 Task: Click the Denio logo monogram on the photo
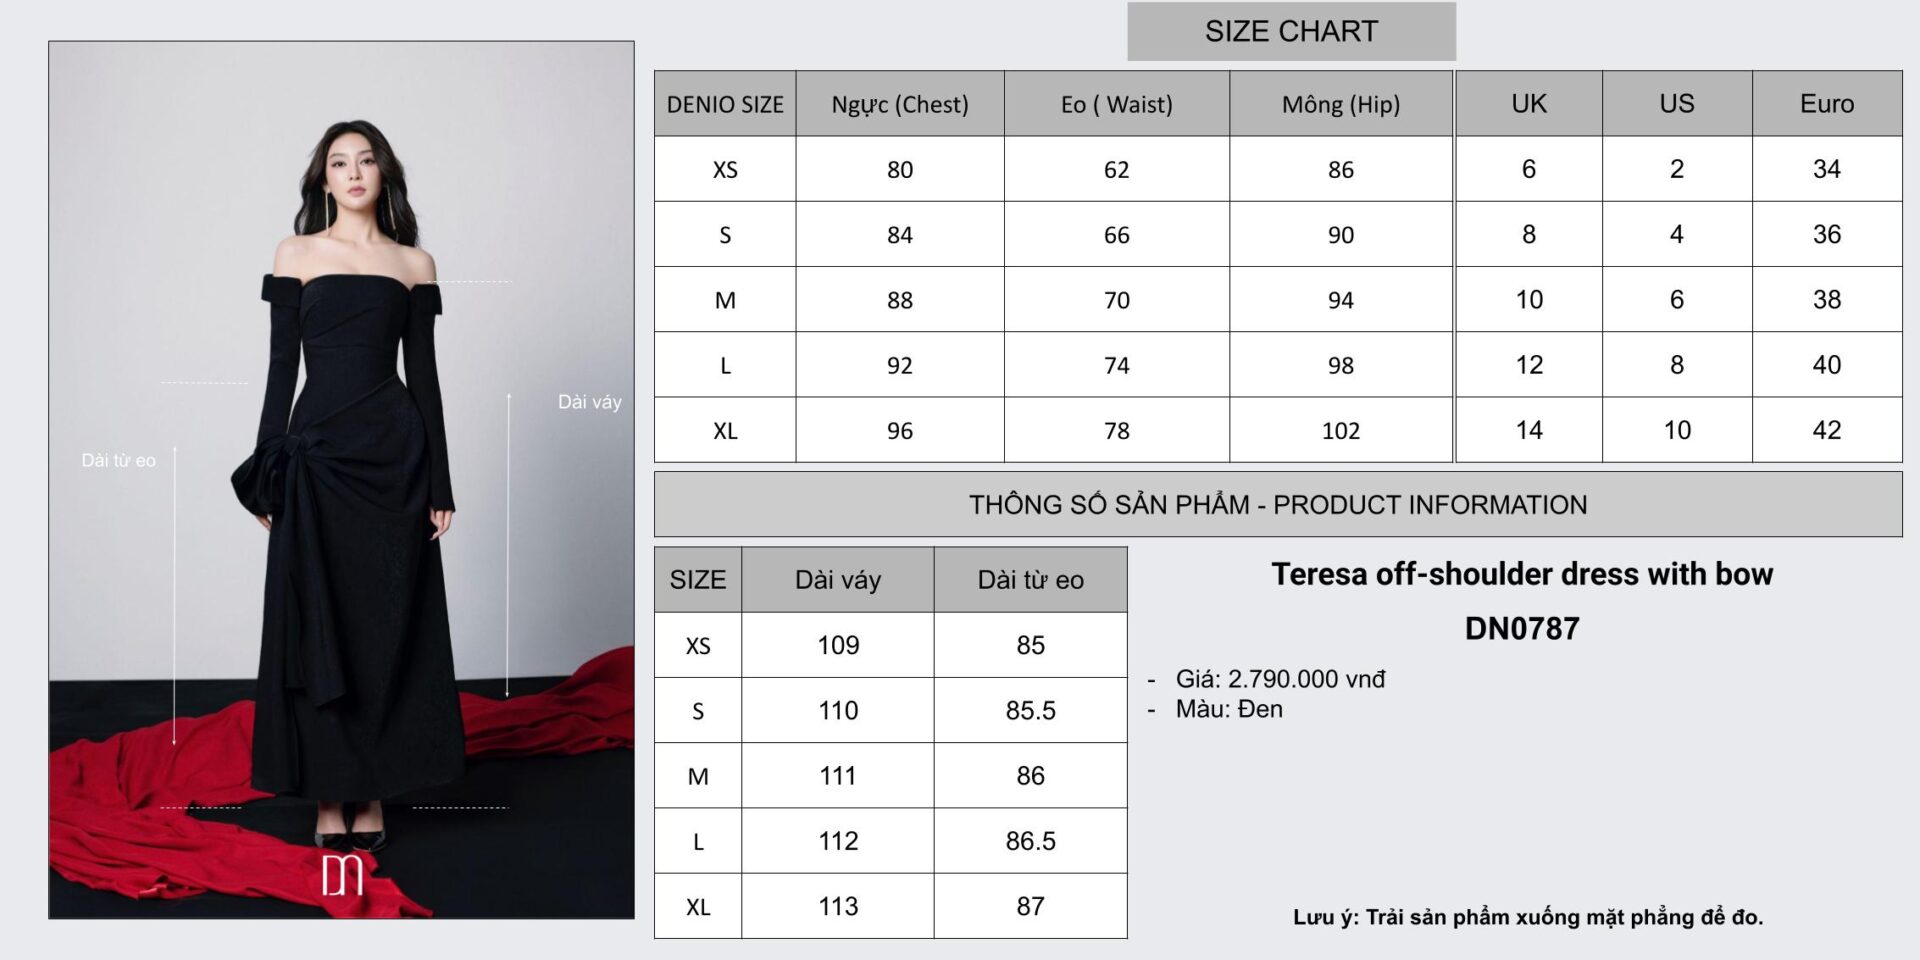342,875
